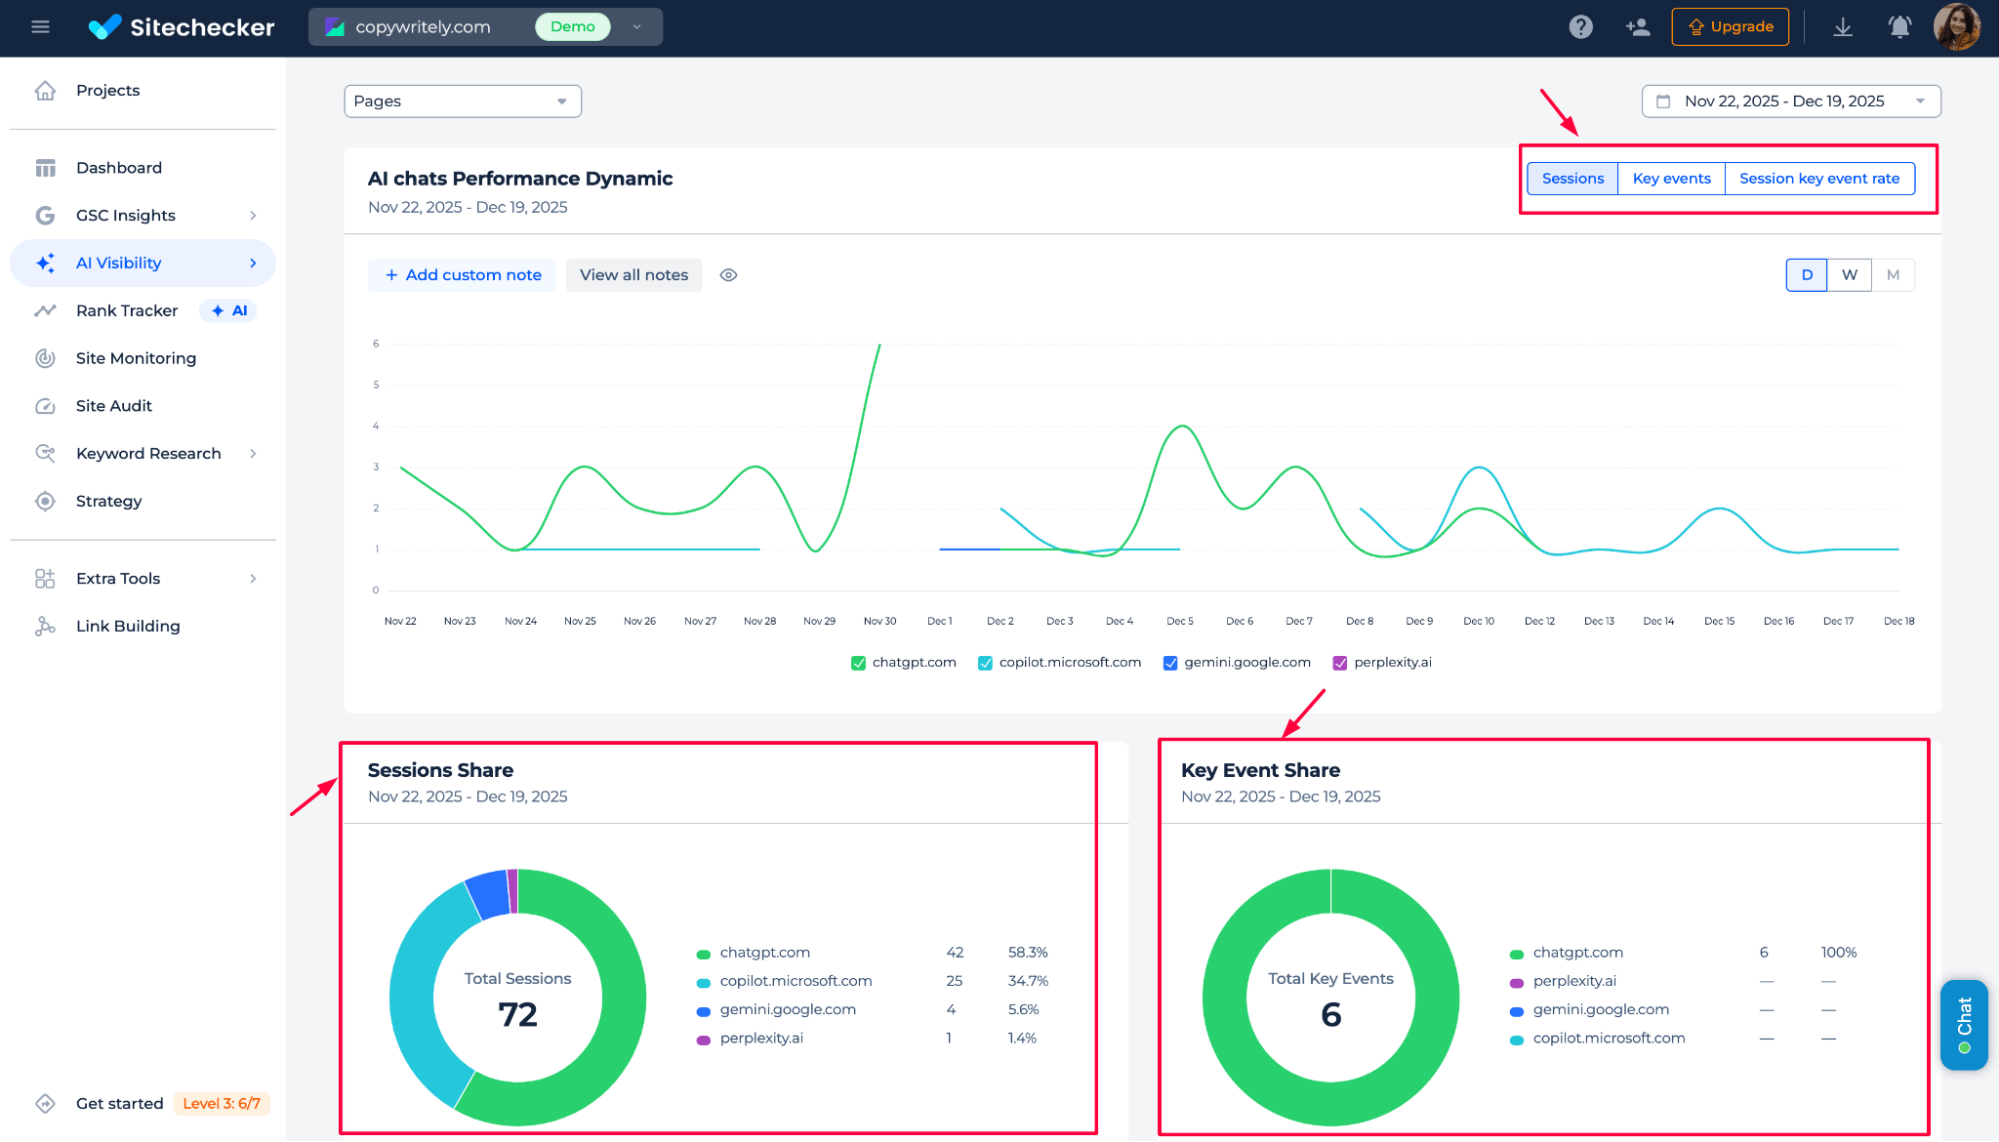1999x1142 pixels.
Task: Select Session key event rate tab
Action: coord(1818,179)
